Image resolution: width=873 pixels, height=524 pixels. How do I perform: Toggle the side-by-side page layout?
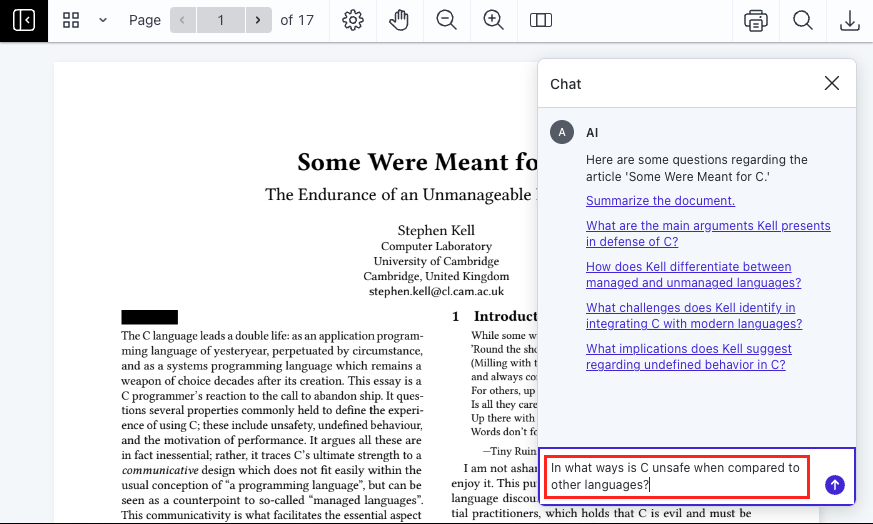tap(541, 20)
